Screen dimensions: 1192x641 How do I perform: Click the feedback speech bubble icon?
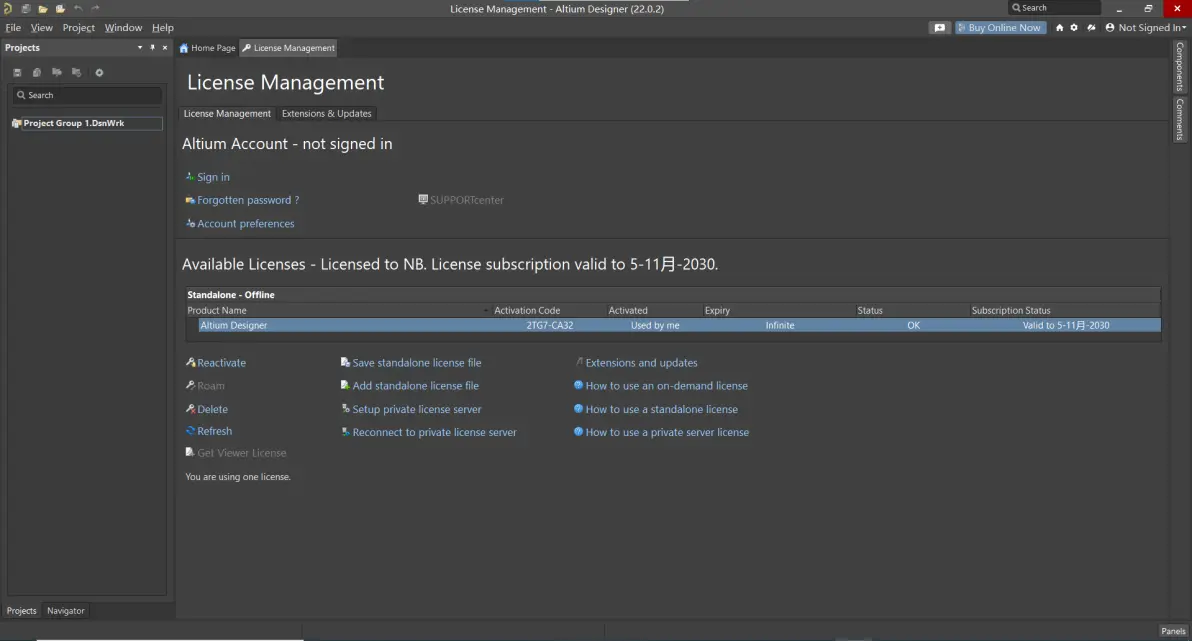click(x=940, y=27)
